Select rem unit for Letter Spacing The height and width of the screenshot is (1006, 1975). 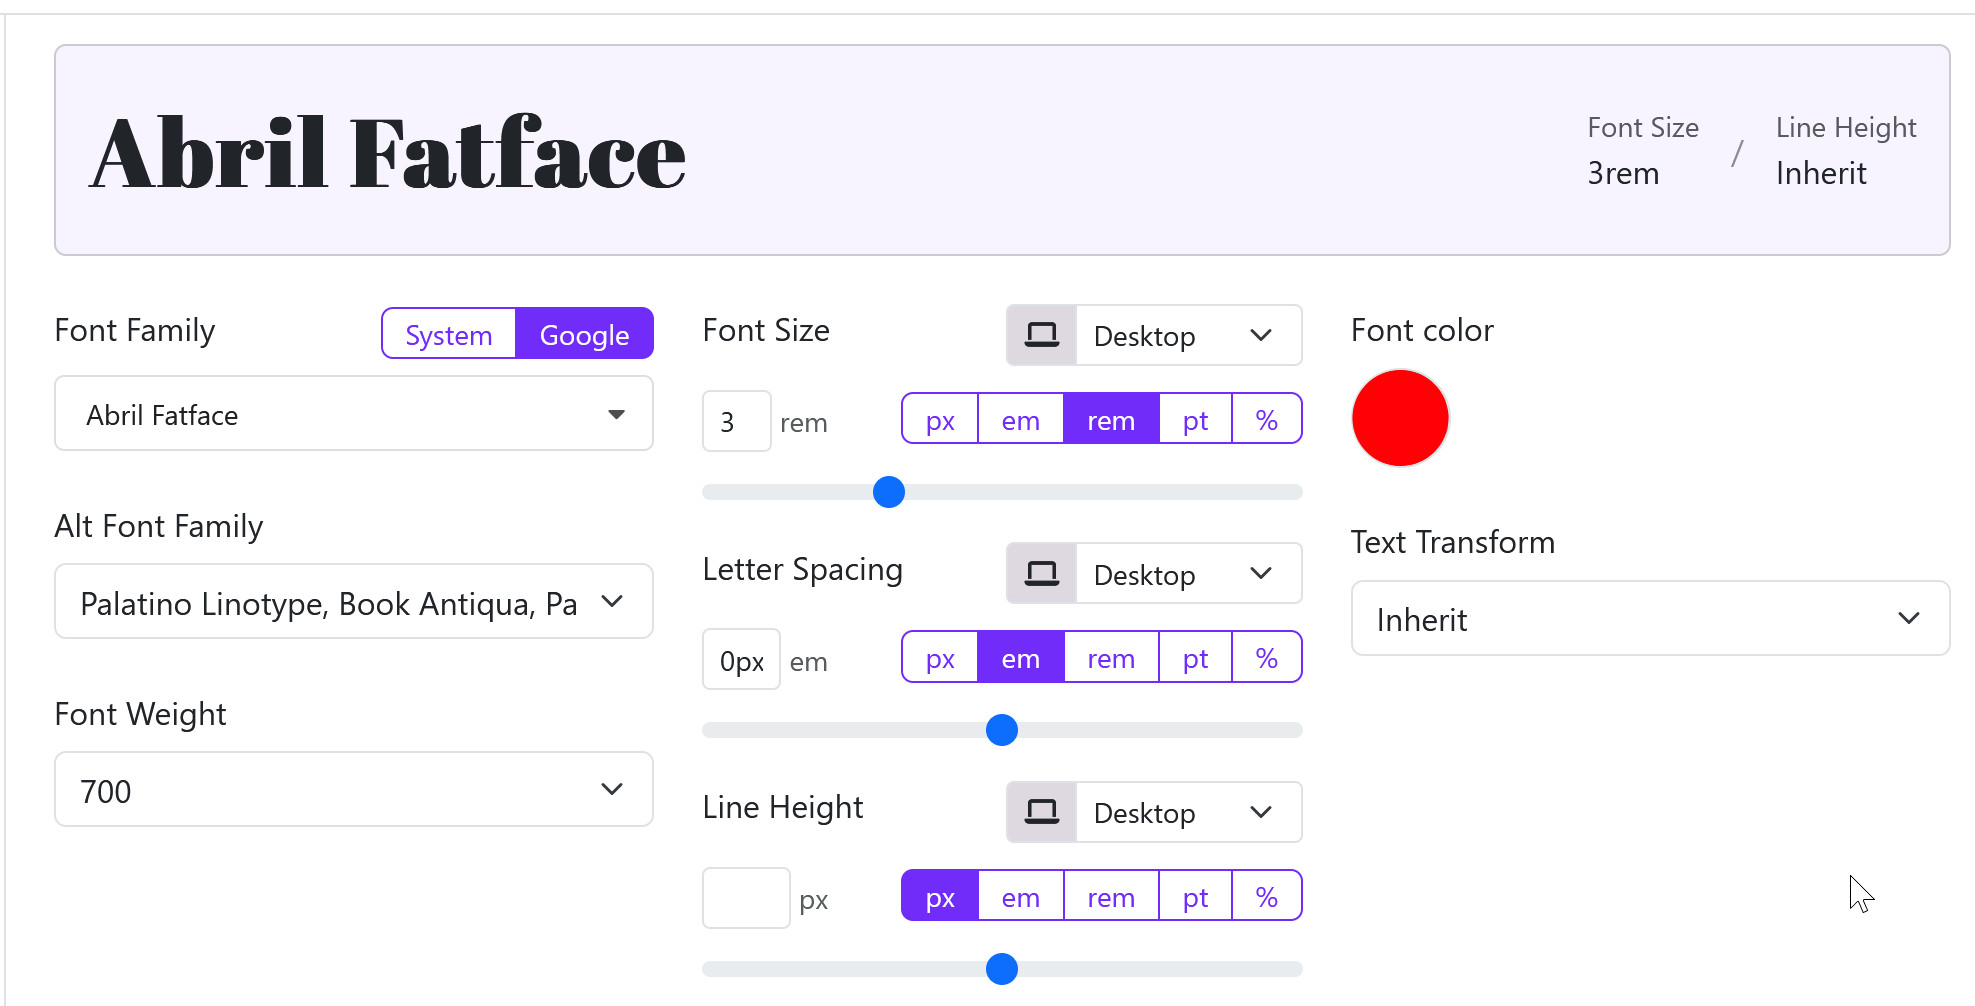1110,657
